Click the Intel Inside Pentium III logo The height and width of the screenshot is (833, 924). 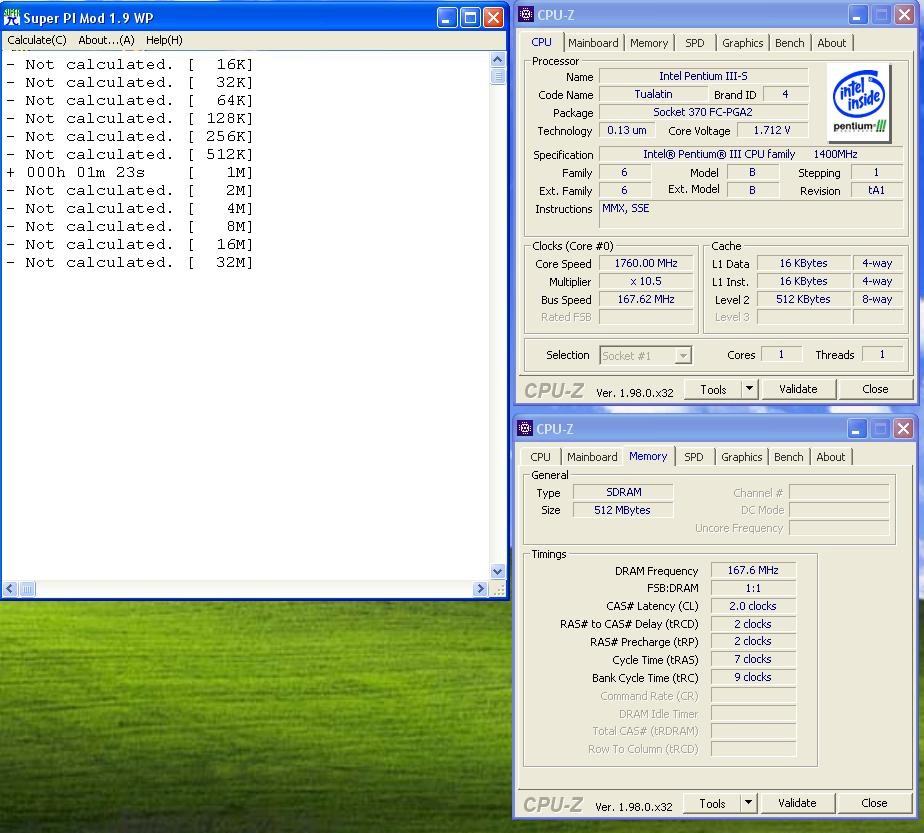point(859,103)
